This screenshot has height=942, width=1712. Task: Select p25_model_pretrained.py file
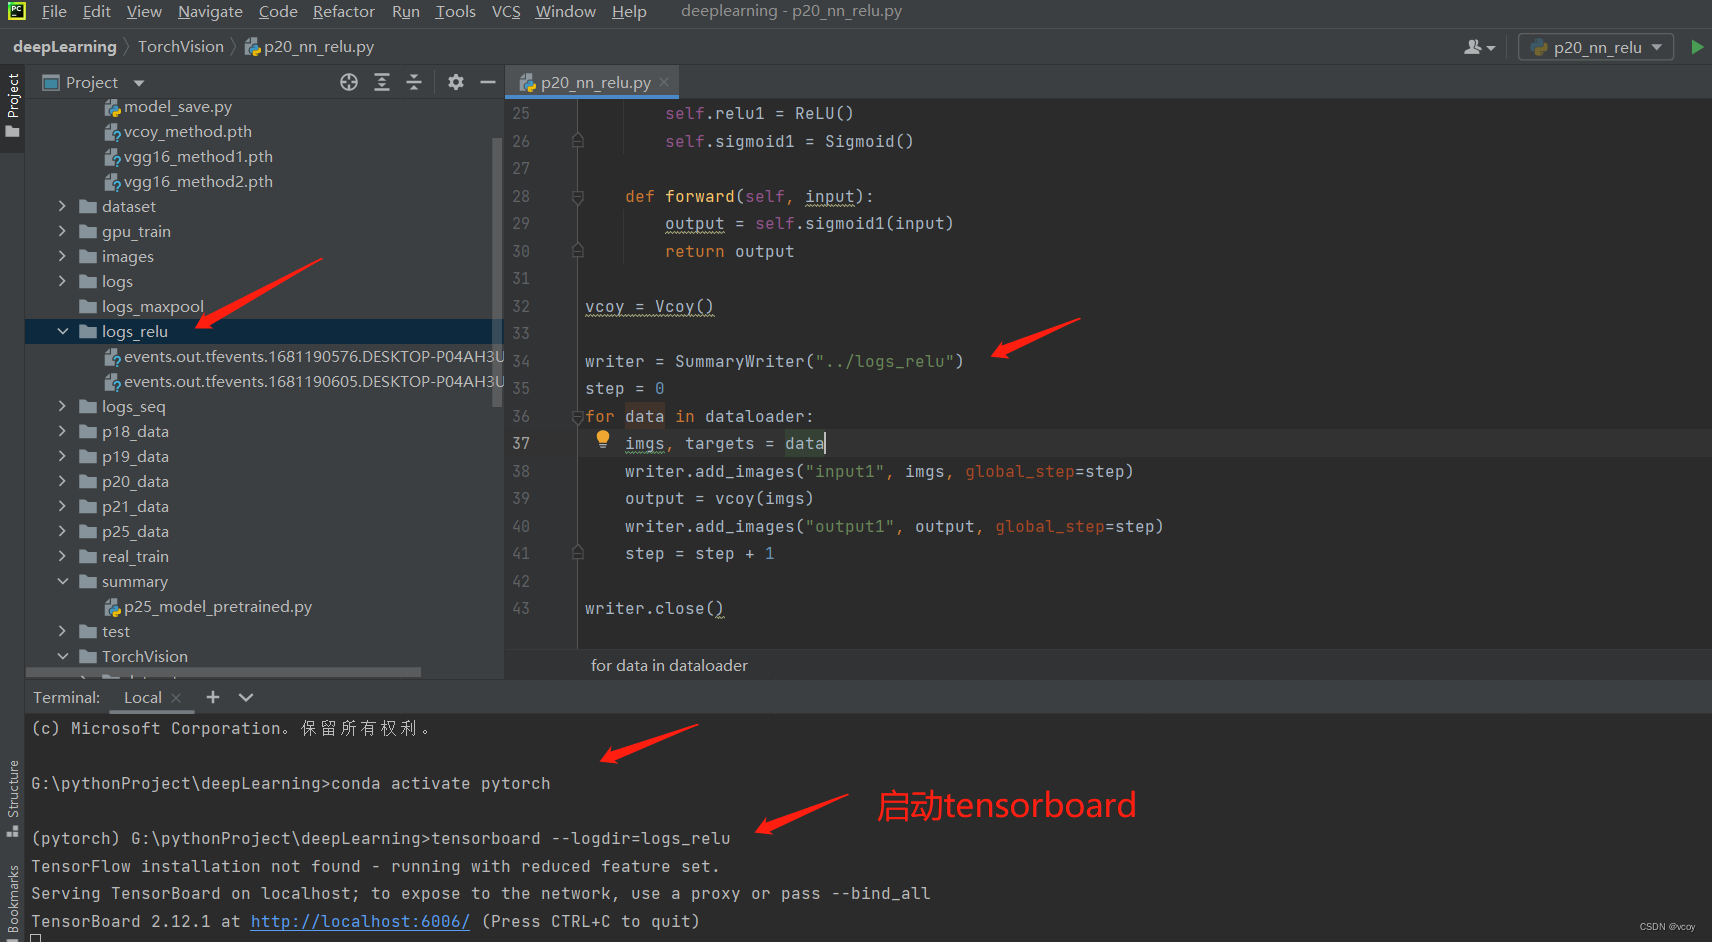217,606
